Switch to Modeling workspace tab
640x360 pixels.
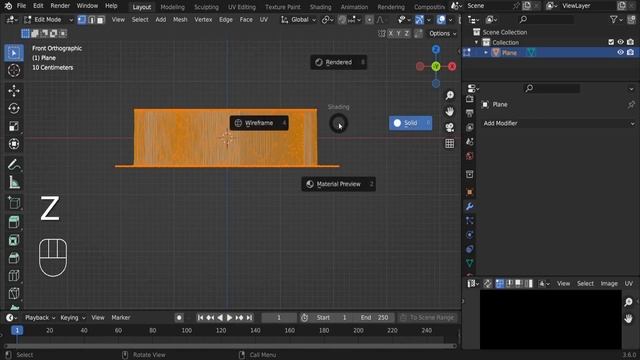(x=172, y=7)
